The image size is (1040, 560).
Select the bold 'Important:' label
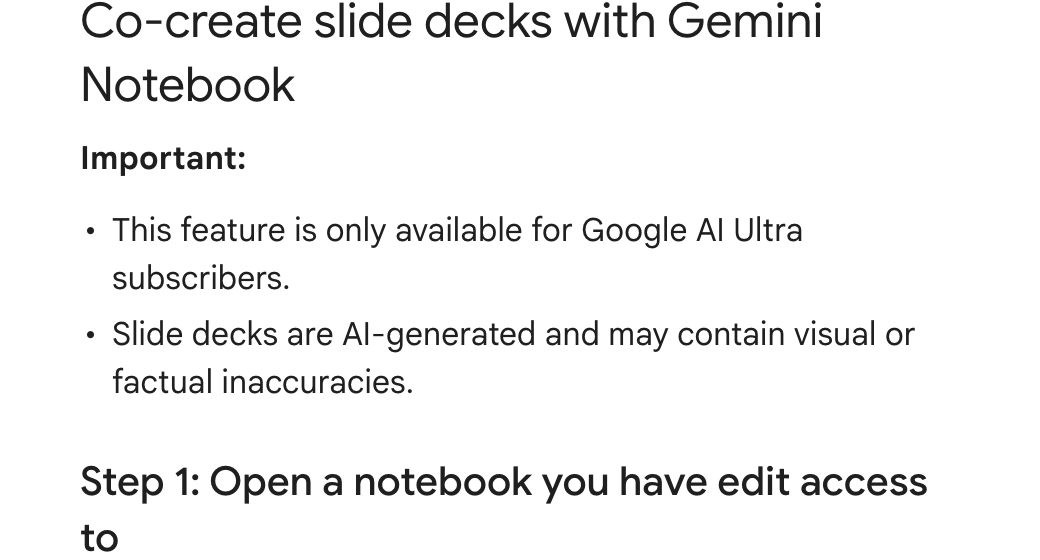coord(163,159)
